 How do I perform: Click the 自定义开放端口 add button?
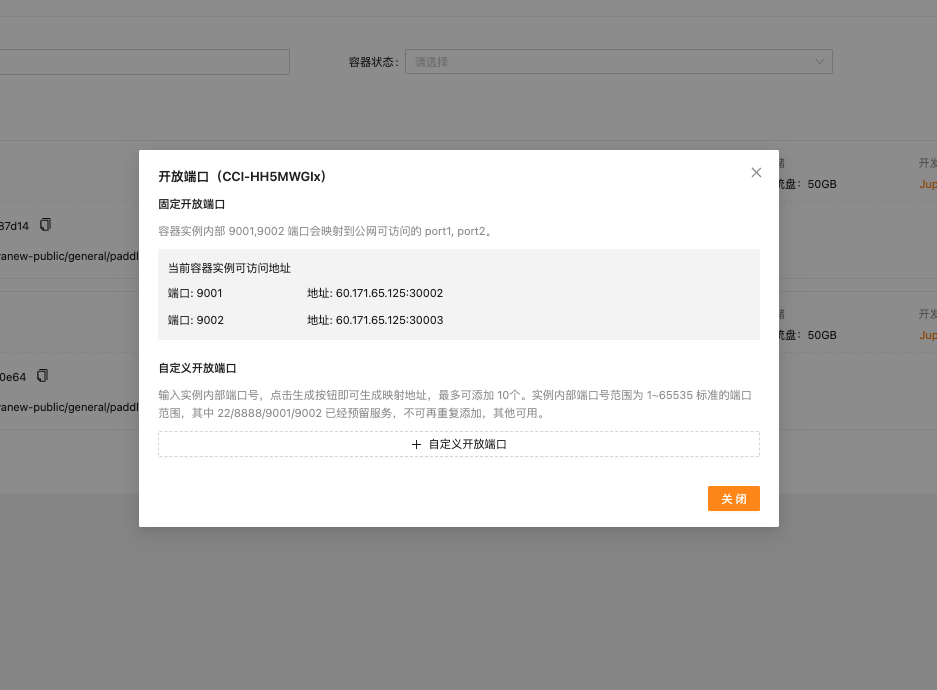(x=459, y=444)
